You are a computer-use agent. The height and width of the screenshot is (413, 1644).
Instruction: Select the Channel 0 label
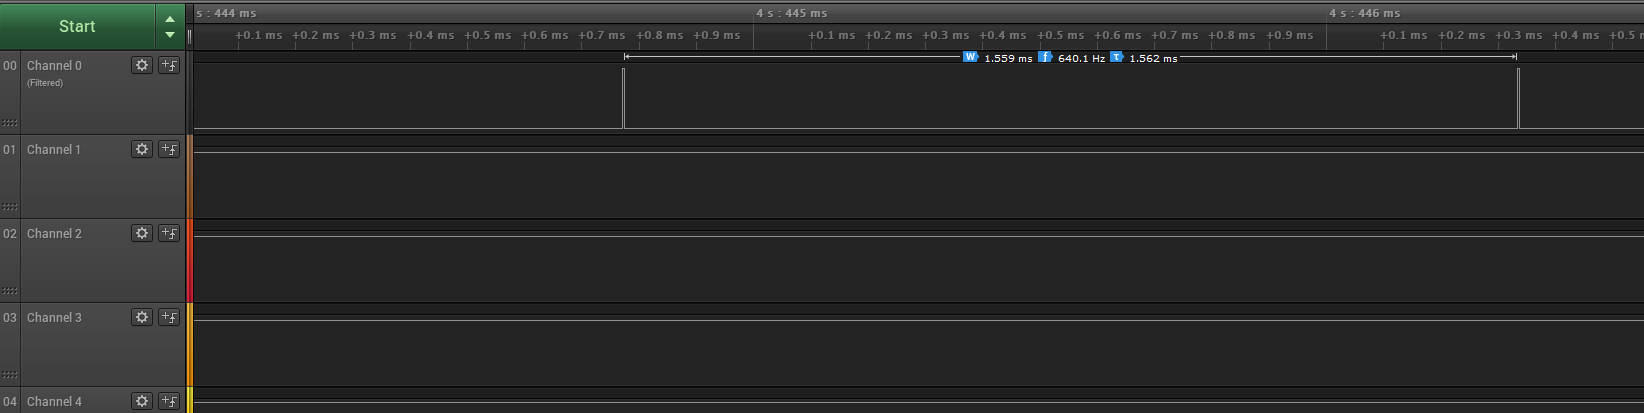coord(54,66)
